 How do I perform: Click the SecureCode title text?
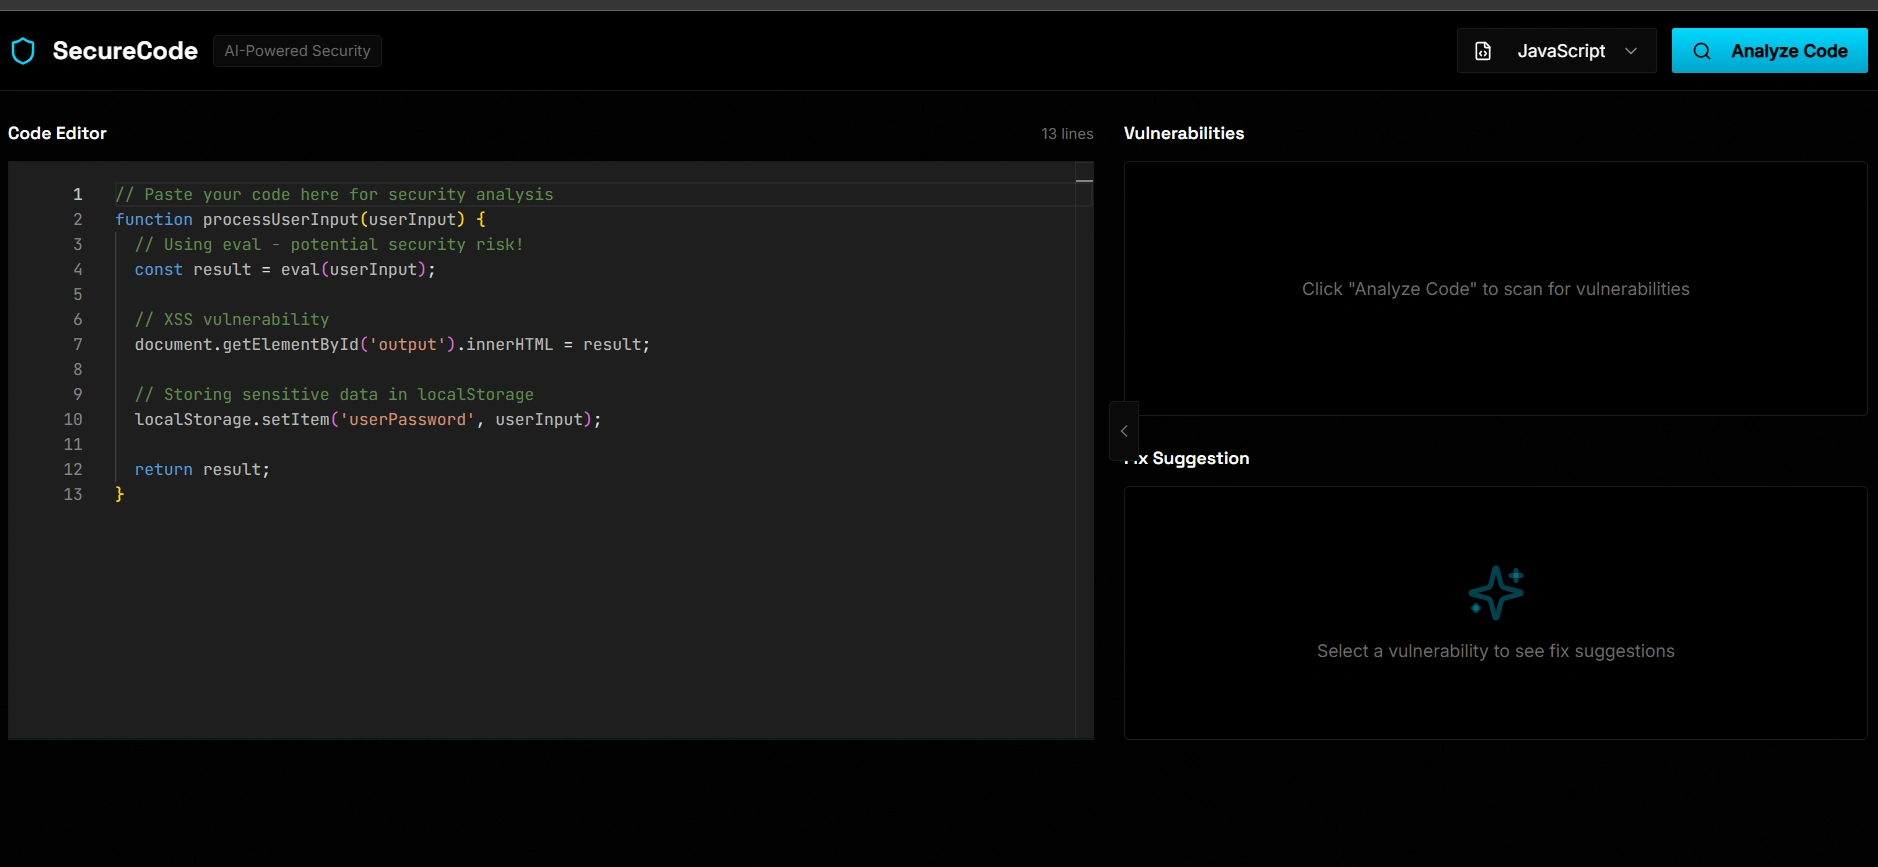[x=125, y=51]
